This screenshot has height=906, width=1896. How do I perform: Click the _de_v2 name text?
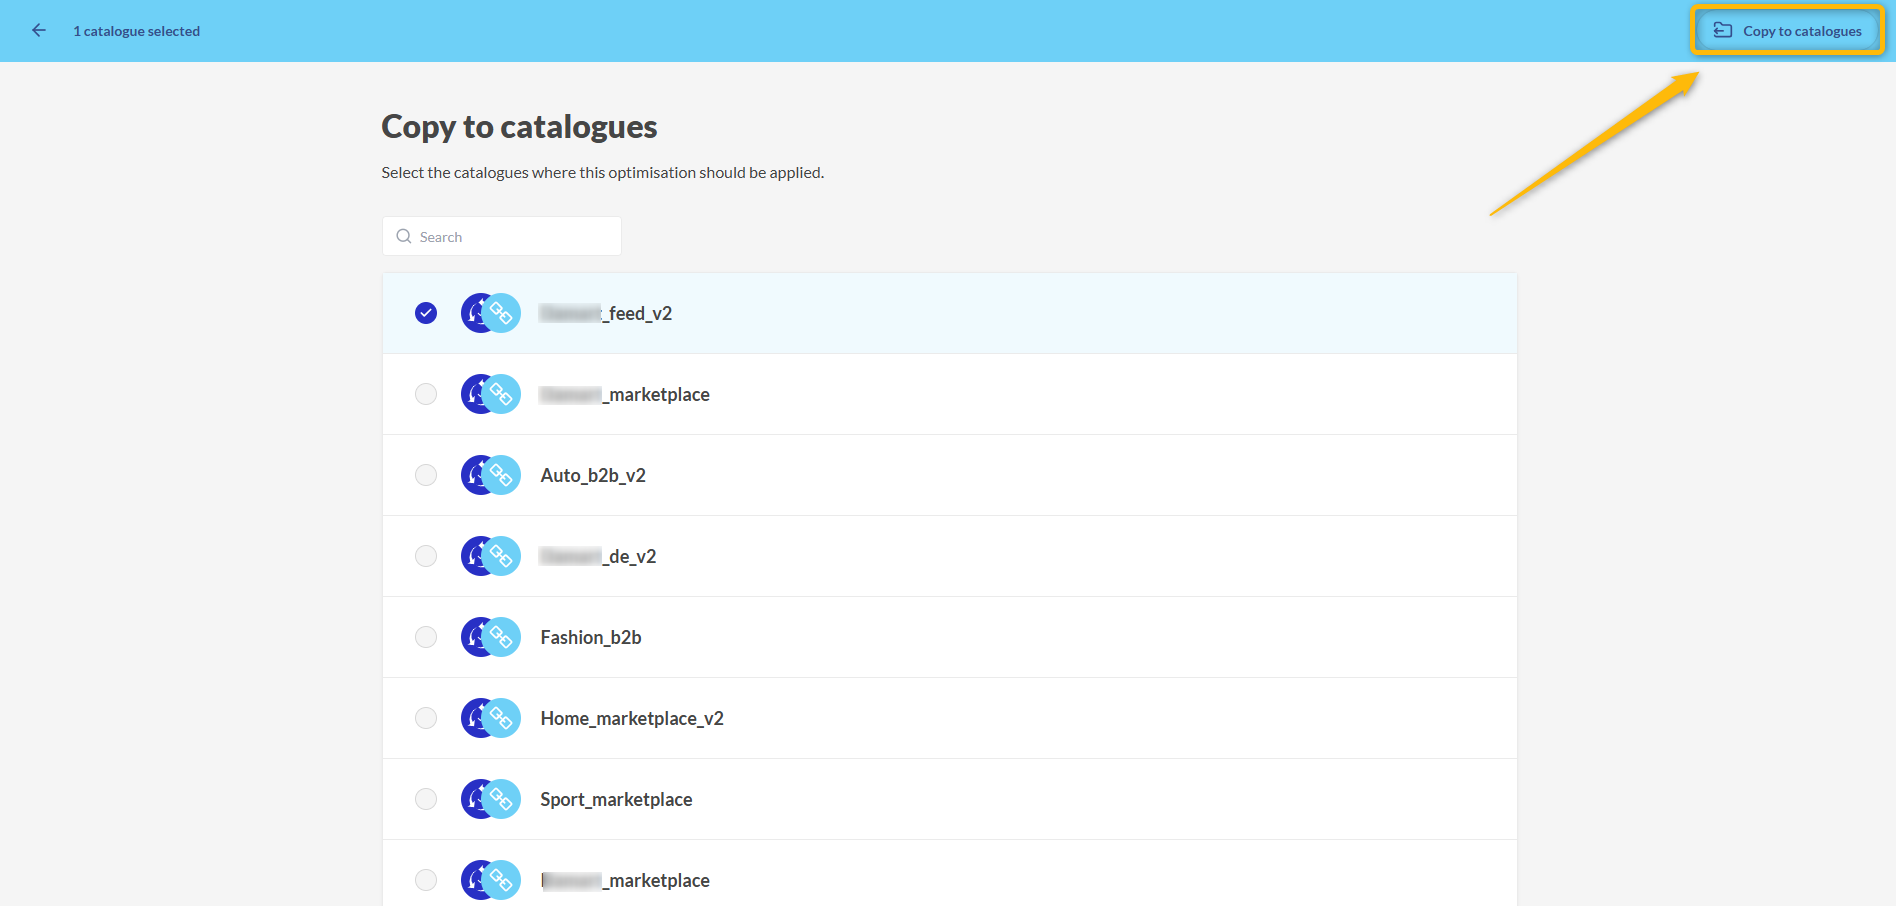[x=598, y=557]
